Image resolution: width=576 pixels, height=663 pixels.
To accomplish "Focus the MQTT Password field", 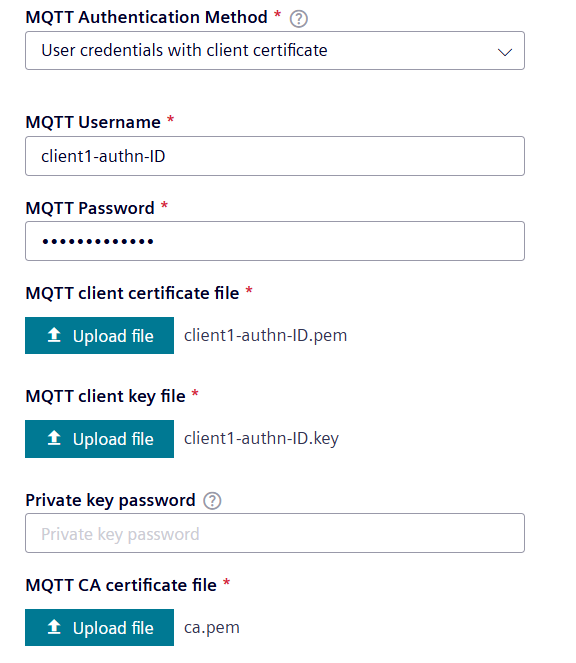I will tap(275, 241).
